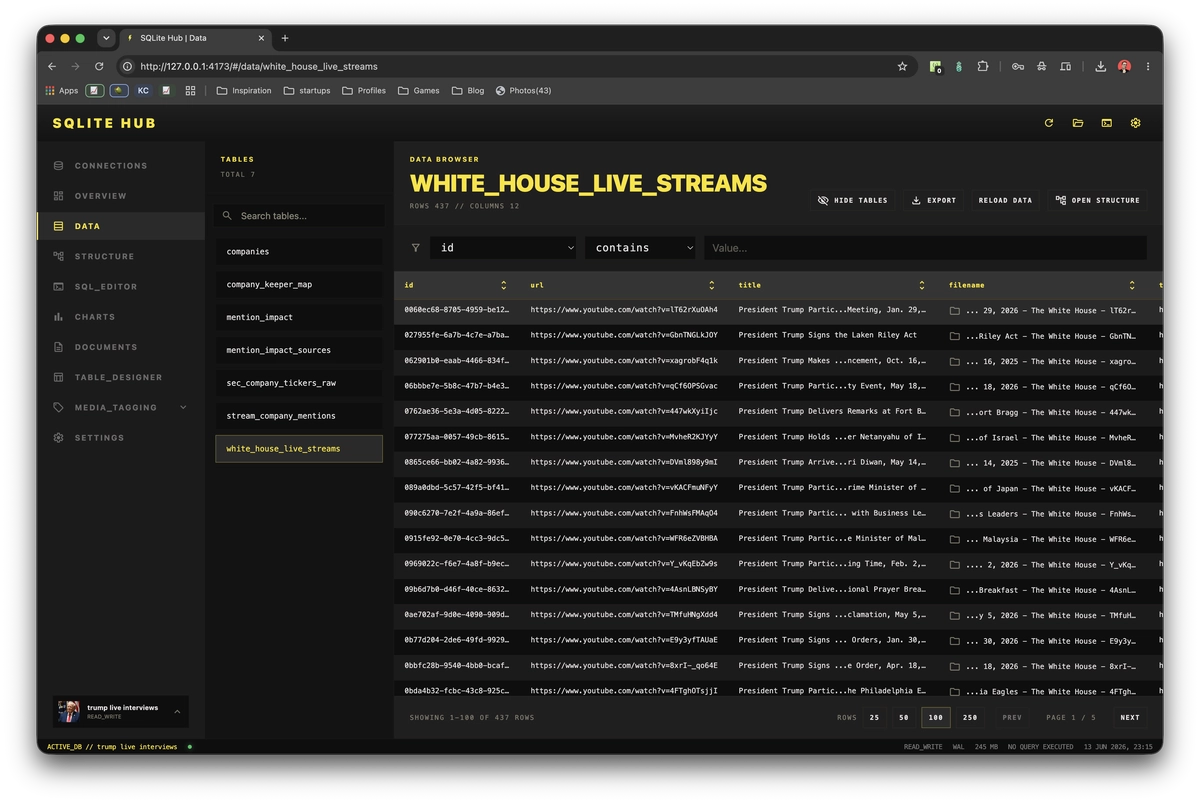
Task: Select the companies table
Action: point(299,252)
